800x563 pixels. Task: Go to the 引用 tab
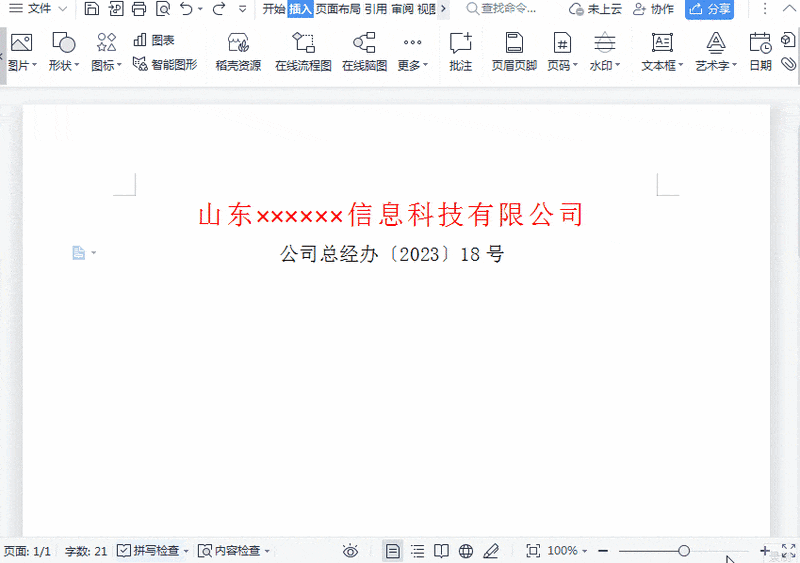[376, 9]
